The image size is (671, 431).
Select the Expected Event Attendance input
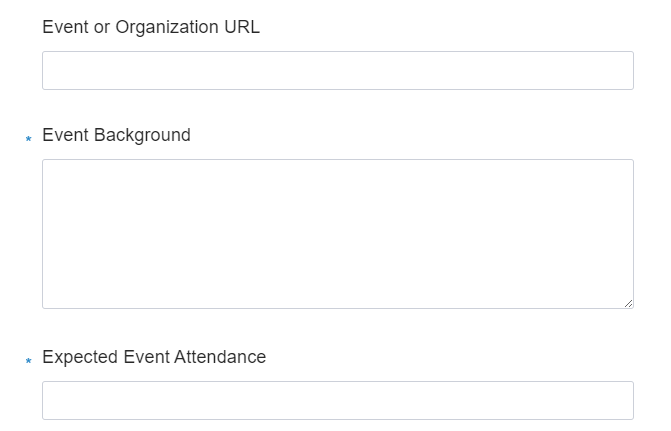tap(337, 400)
